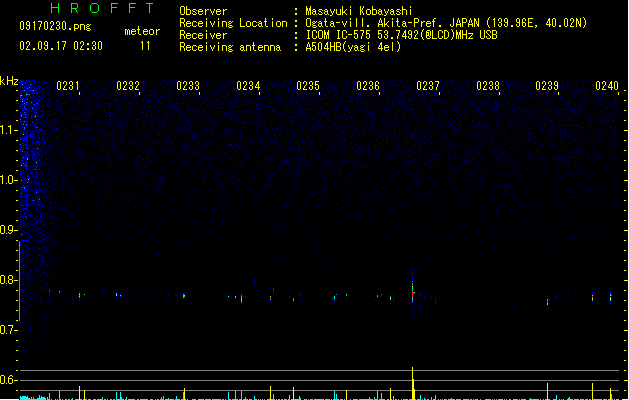Click the ICOM IC-575 receiver text
629x400 pixels.
pyautogui.click(x=401, y=35)
